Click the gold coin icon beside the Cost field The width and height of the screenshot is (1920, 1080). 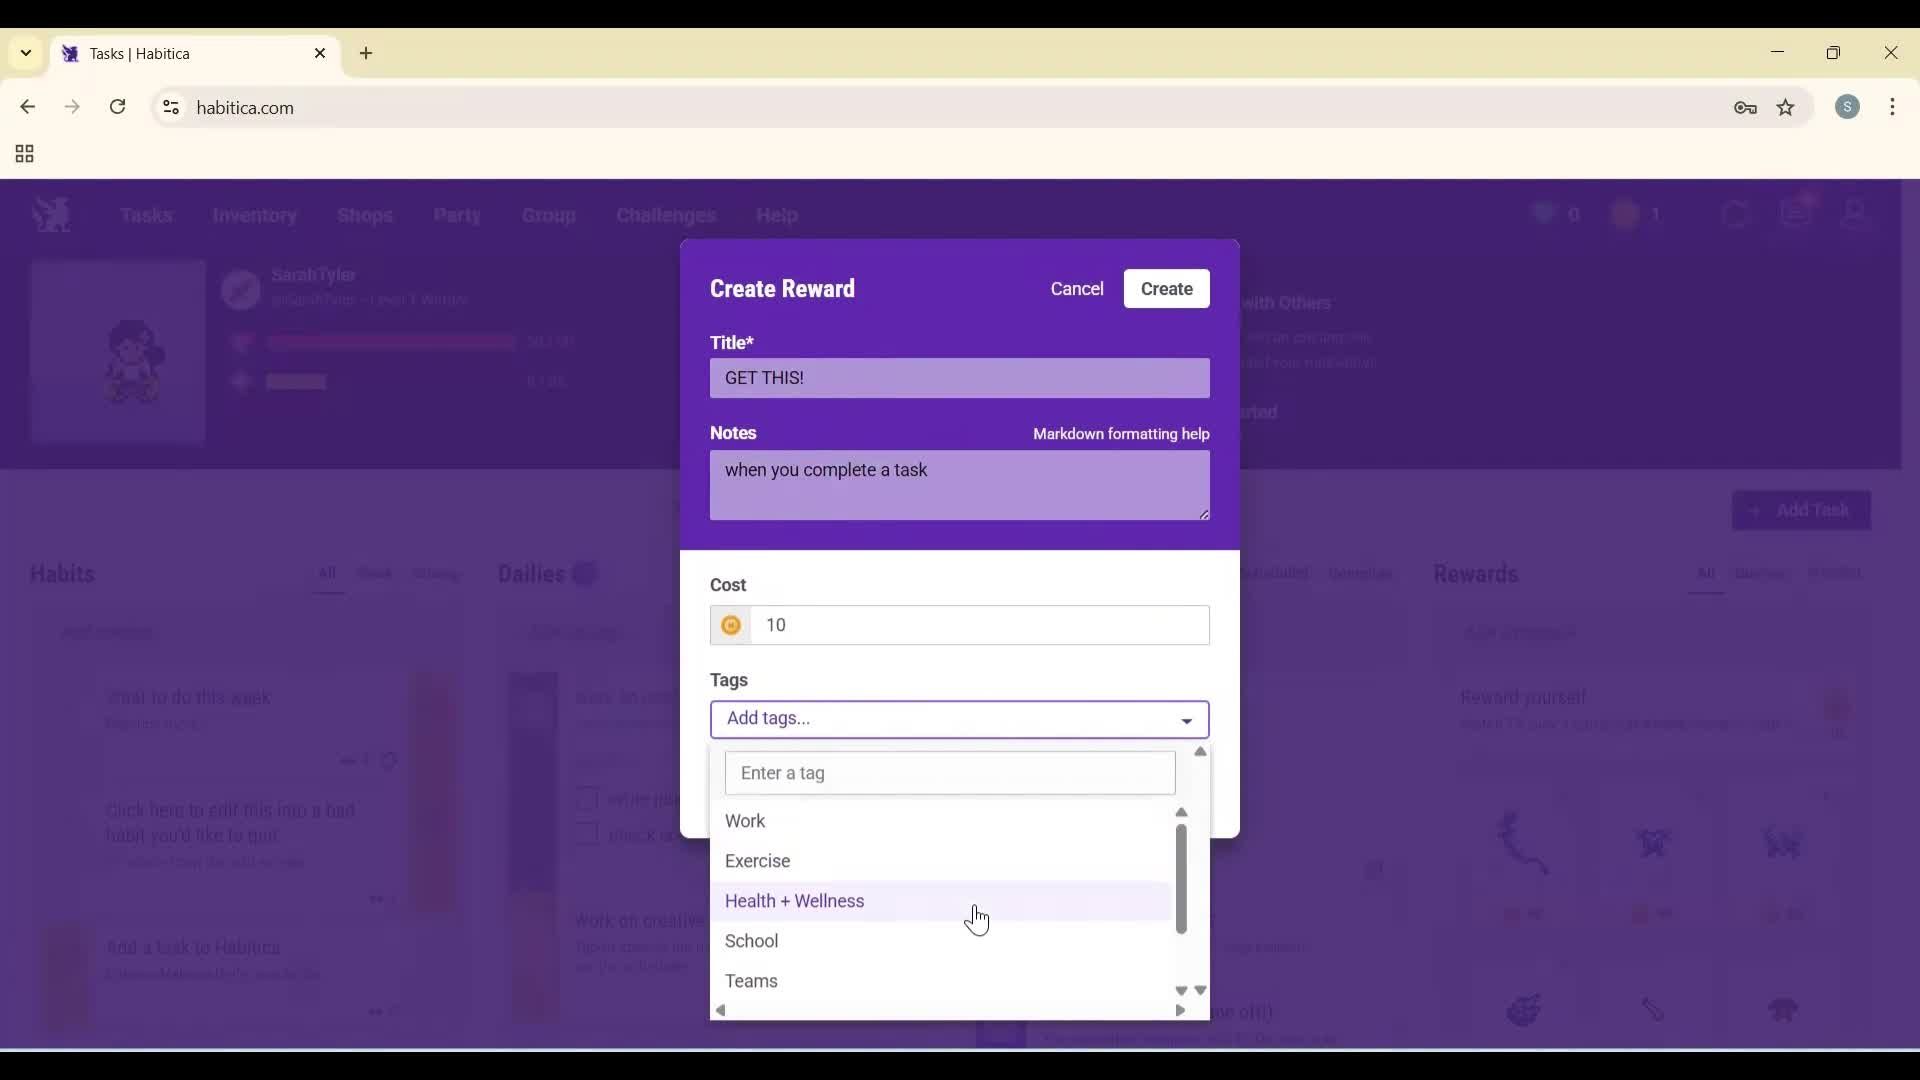pyautogui.click(x=731, y=625)
